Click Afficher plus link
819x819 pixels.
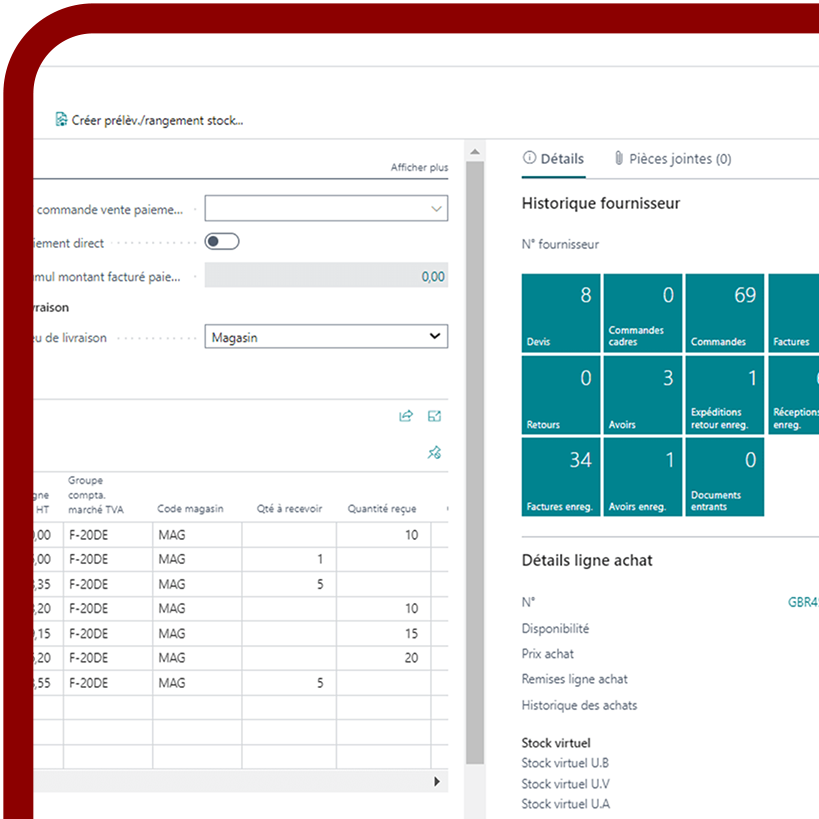pyautogui.click(x=419, y=168)
